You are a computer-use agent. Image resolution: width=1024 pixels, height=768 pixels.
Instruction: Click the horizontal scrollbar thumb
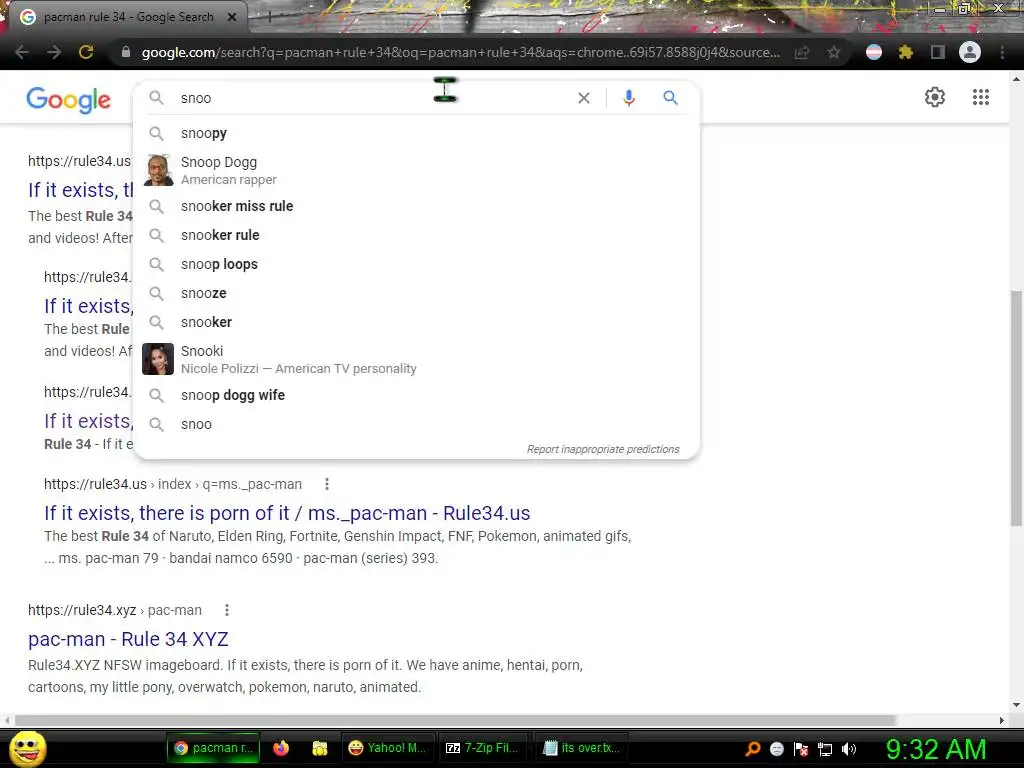point(455,720)
